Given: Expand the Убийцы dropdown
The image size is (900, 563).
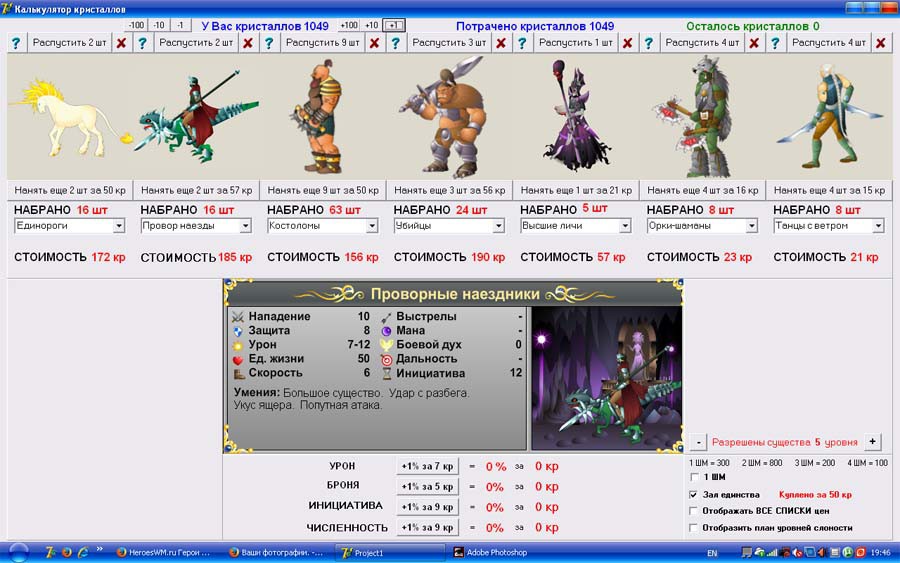Looking at the screenshot, I should click(x=498, y=226).
